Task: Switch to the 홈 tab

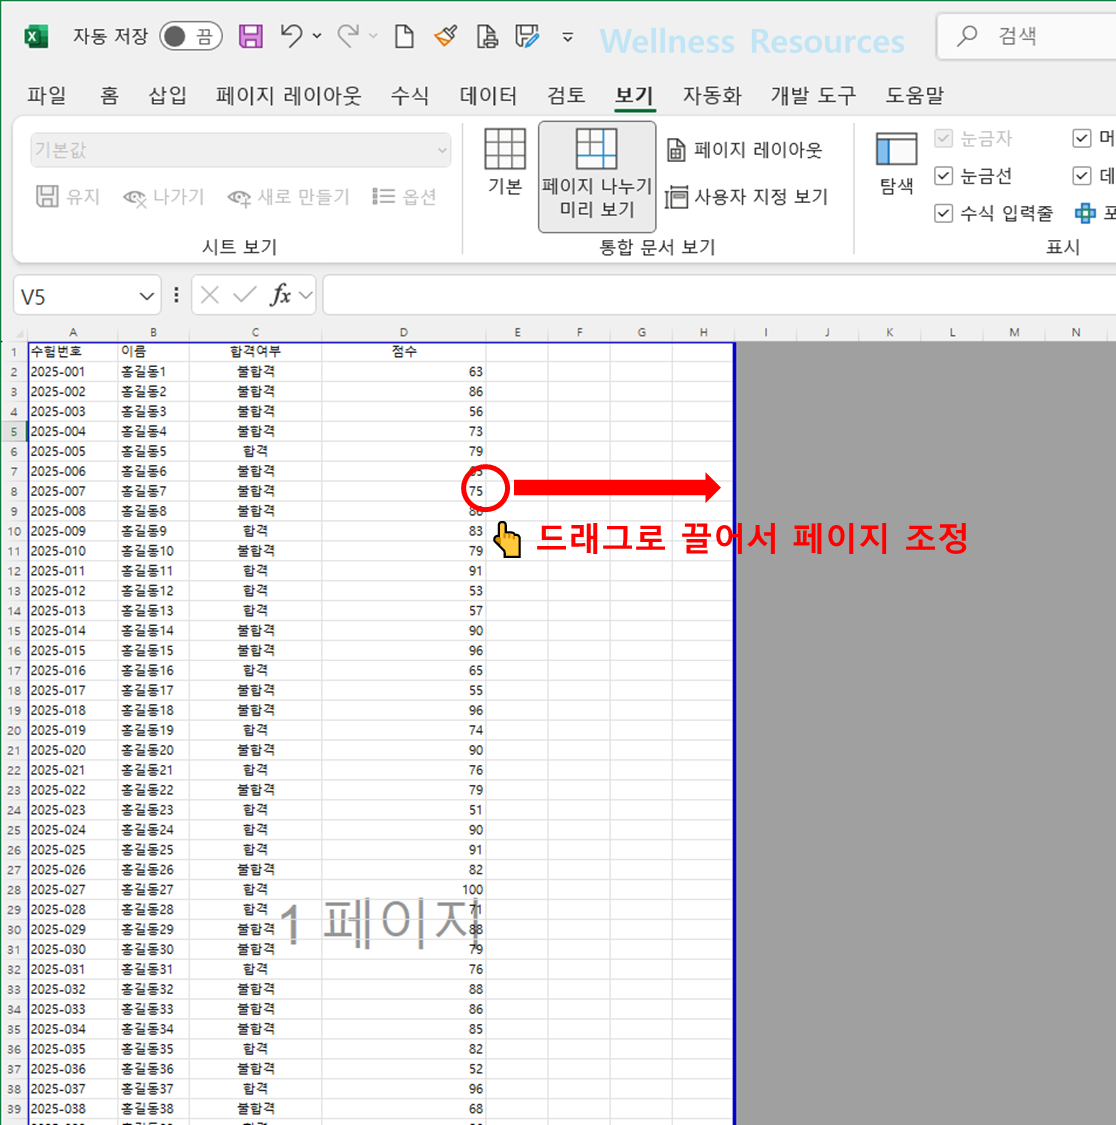Action: point(109,95)
